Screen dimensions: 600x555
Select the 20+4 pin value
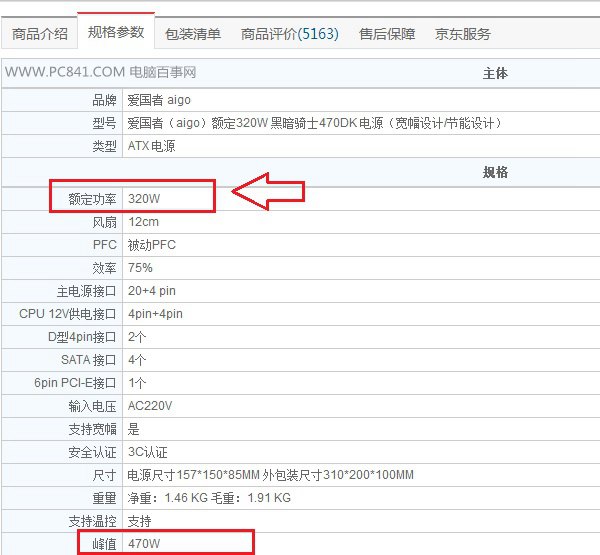pyautogui.click(x=152, y=291)
